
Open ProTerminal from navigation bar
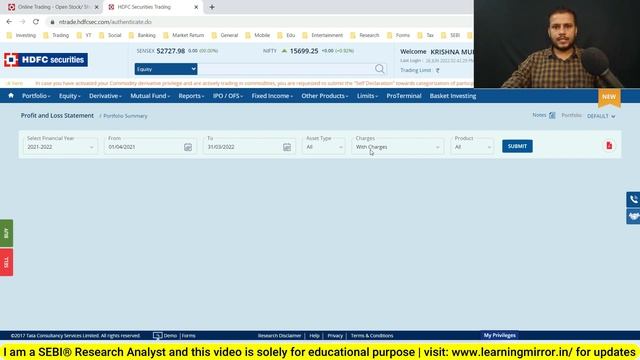[404, 96]
